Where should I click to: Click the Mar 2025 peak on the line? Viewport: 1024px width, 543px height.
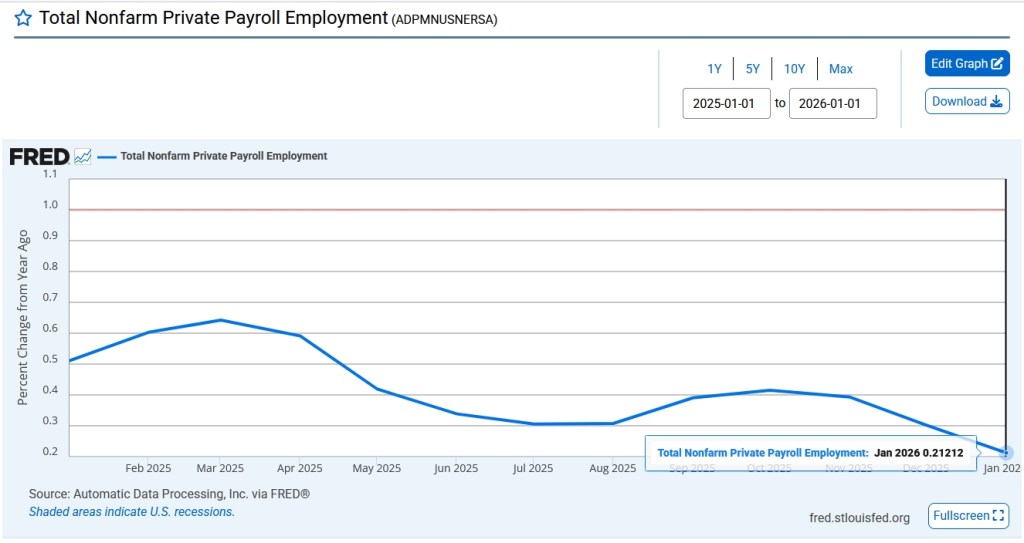[x=220, y=320]
